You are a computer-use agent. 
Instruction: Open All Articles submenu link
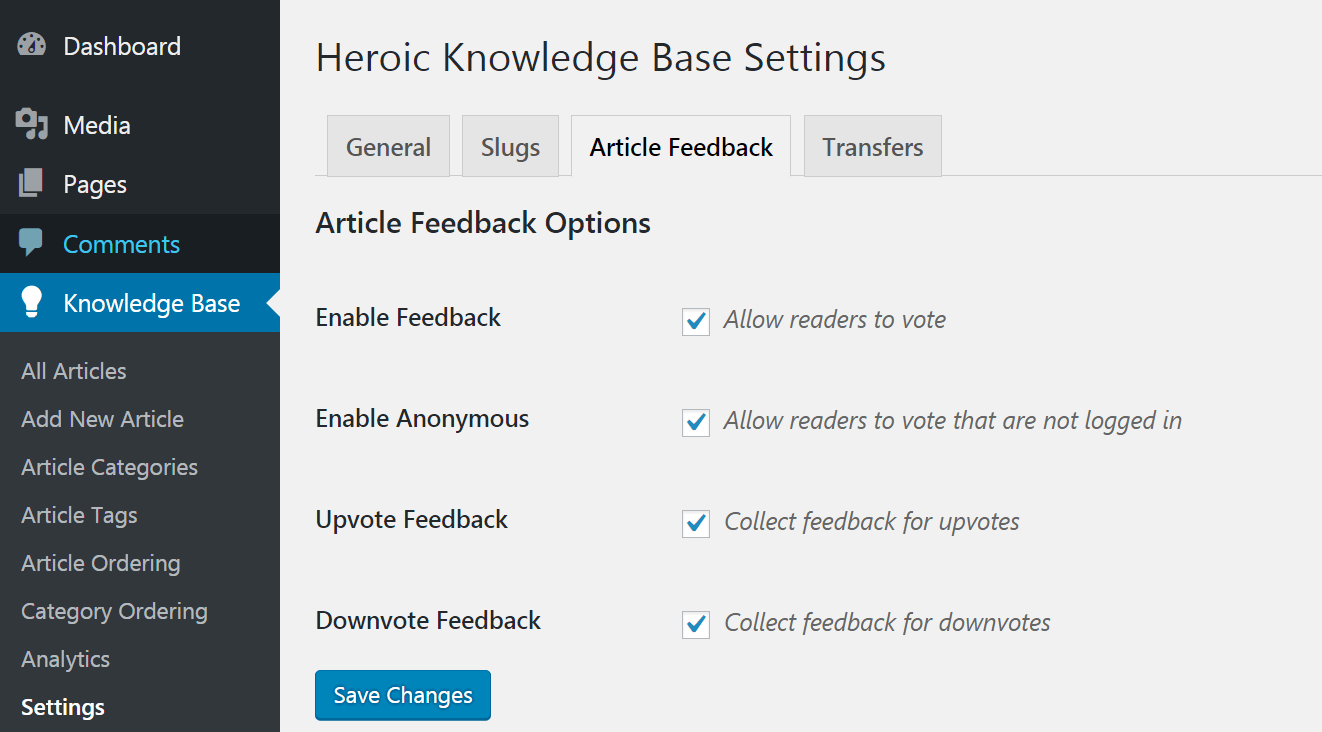74,371
